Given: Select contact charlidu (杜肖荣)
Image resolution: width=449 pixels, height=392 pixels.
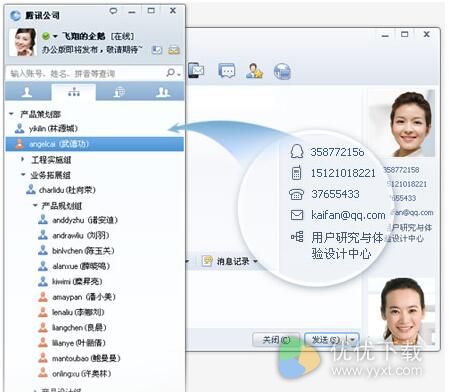Looking at the screenshot, I should (67, 190).
